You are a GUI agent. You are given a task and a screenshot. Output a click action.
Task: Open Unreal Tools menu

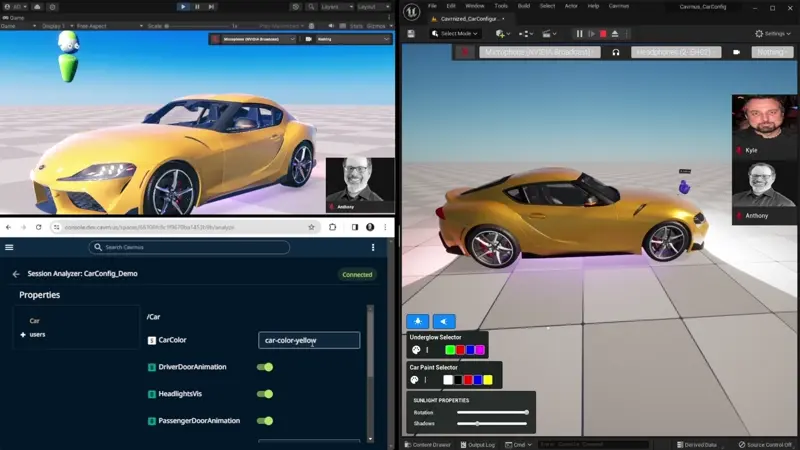[501, 6]
